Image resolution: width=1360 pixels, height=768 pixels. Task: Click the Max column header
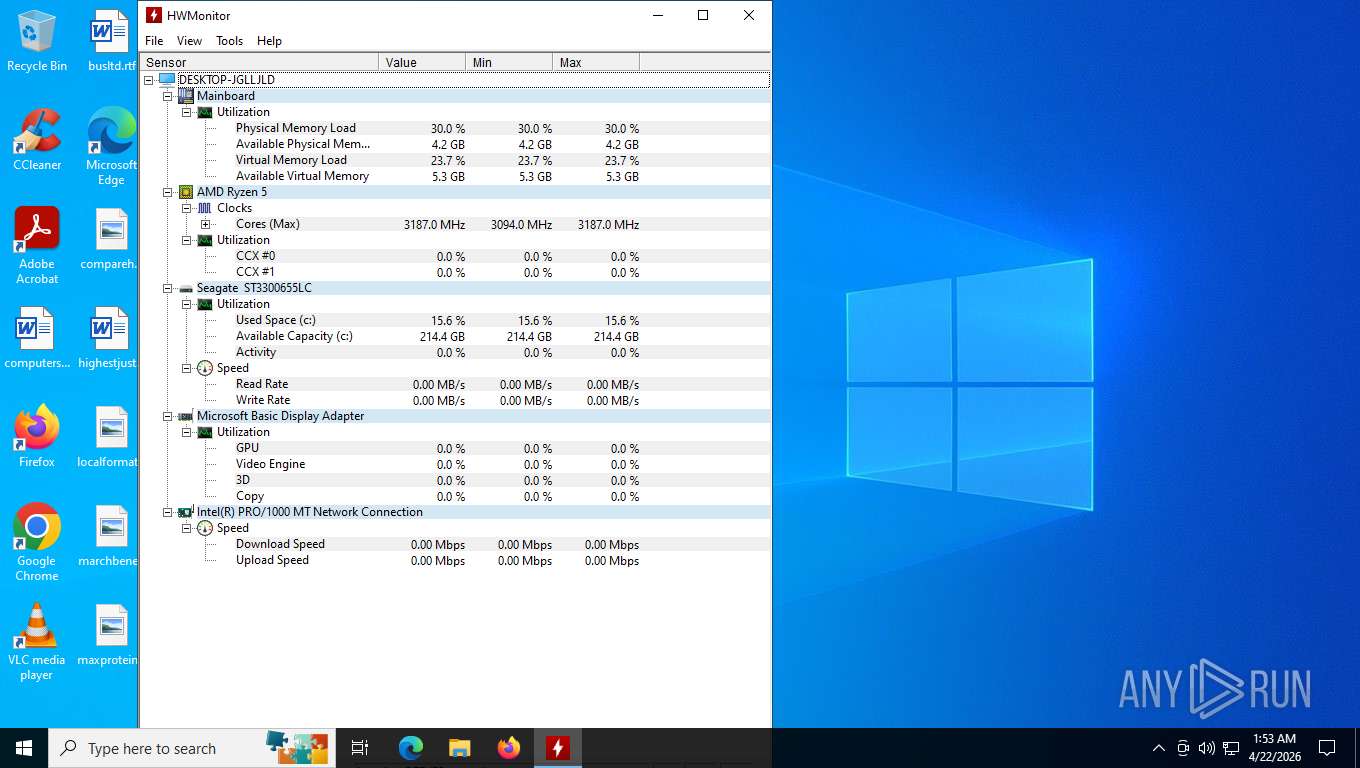click(596, 62)
